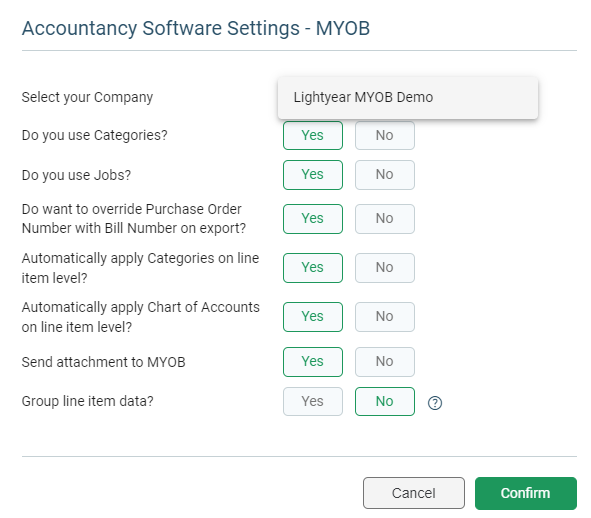Click the Select your Company label

click(x=87, y=97)
